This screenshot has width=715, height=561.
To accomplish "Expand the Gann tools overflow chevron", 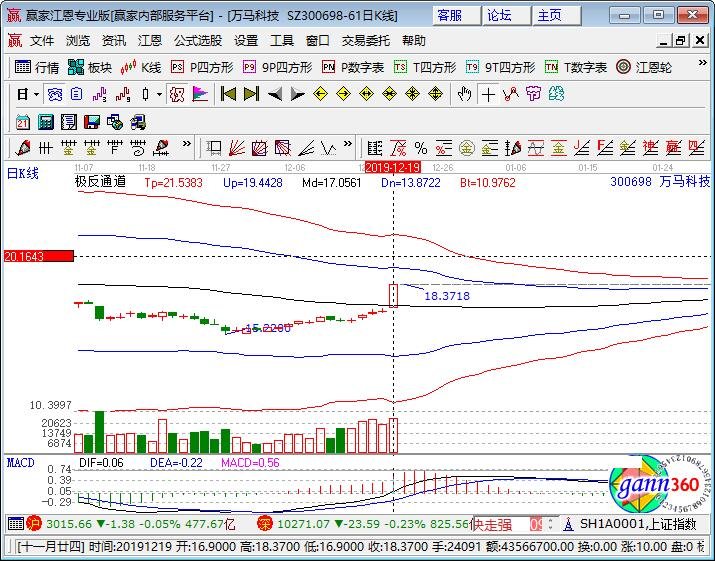I will point(347,144).
